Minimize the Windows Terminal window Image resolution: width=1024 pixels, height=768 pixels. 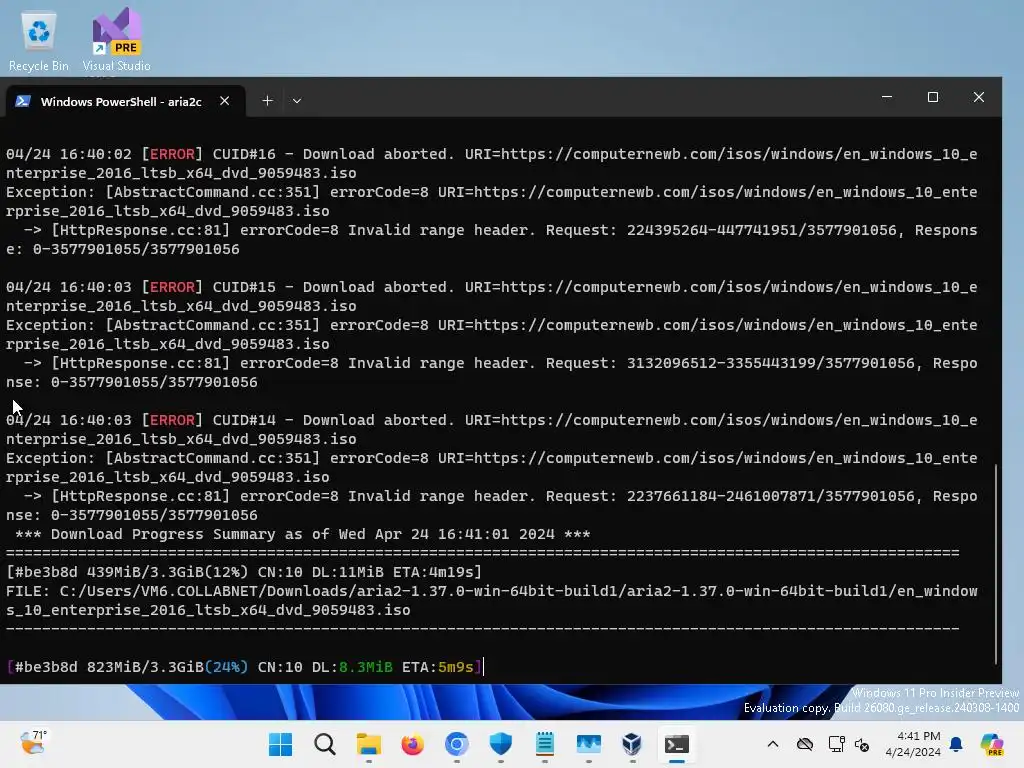[887, 97]
